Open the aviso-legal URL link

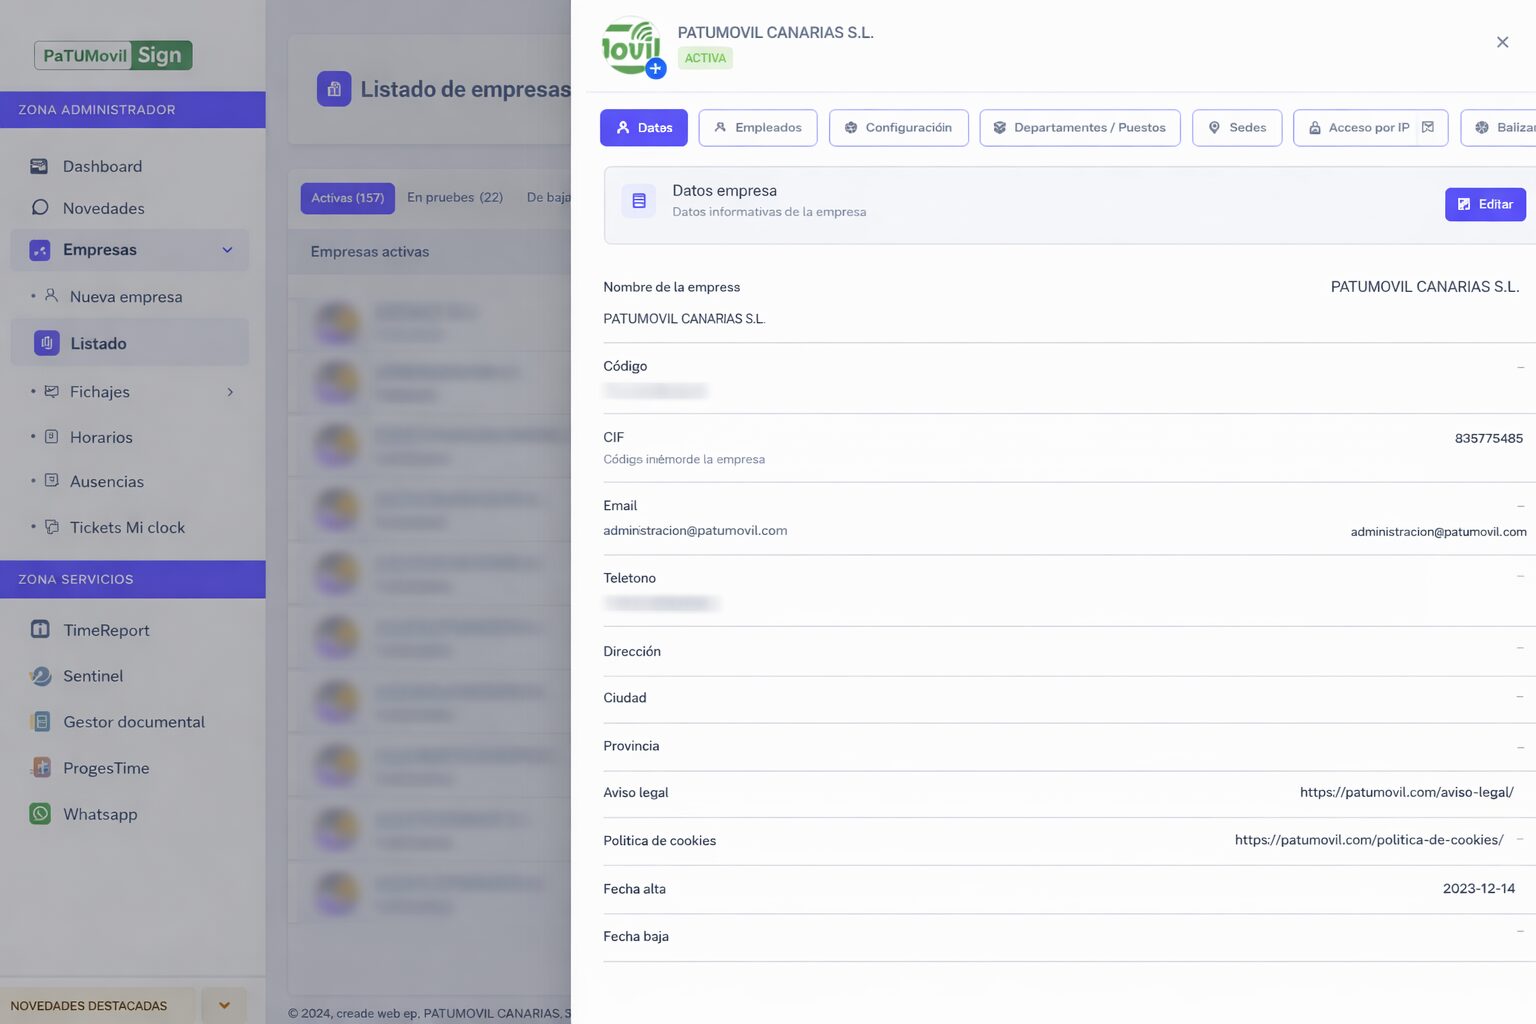pos(1406,792)
